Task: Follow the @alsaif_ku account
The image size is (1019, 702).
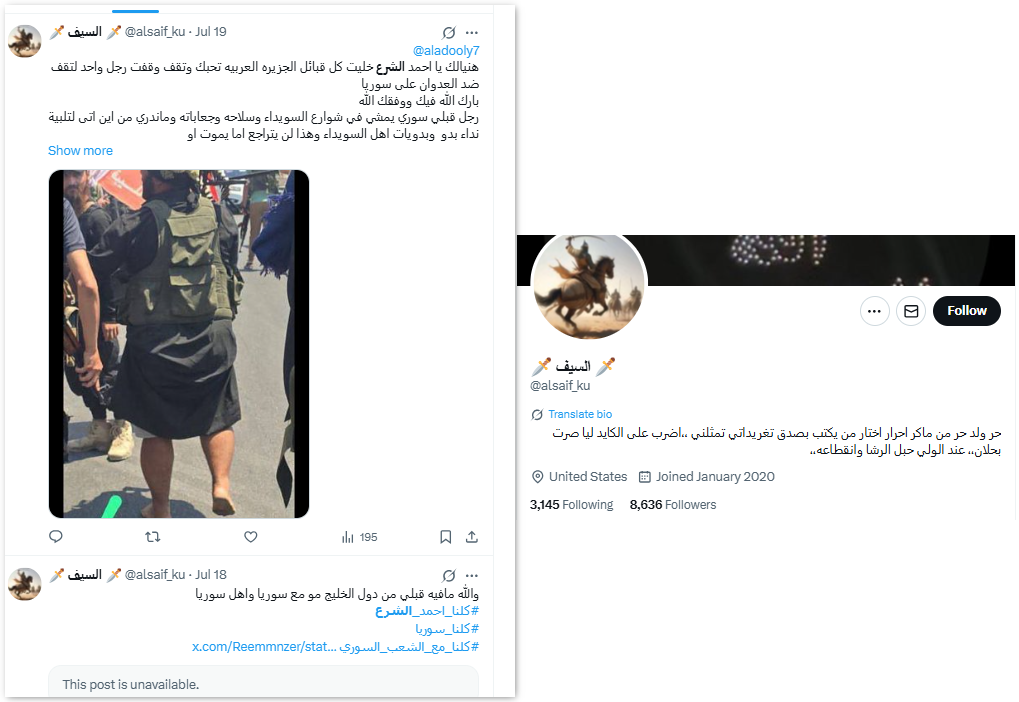Action: click(966, 311)
